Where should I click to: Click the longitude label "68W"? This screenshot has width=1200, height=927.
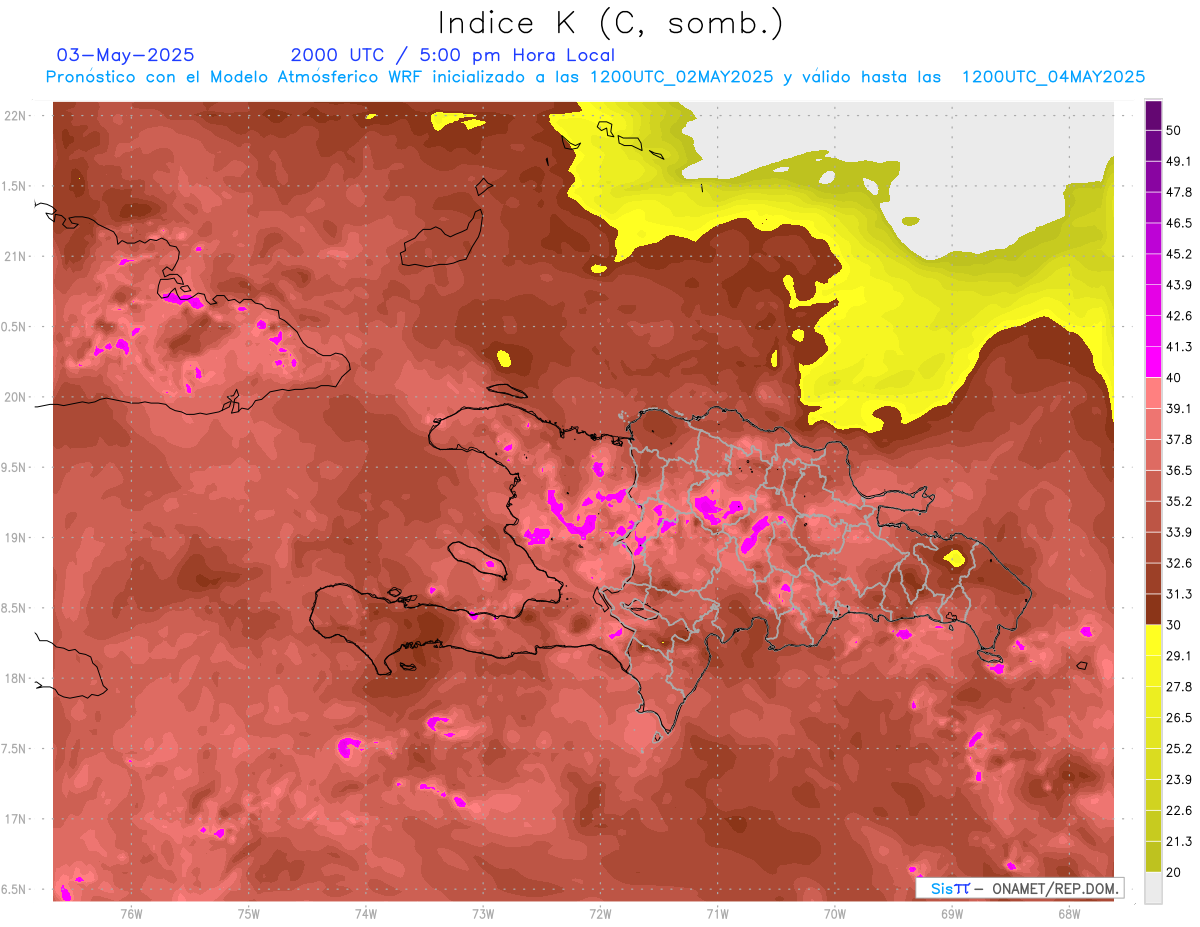click(x=1069, y=913)
